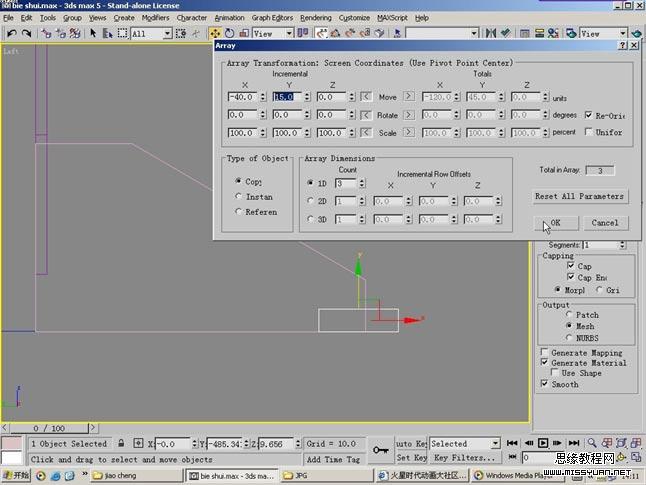Click 1D Count input field
Viewport: 646px width, 485px height.
click(346, 183)
